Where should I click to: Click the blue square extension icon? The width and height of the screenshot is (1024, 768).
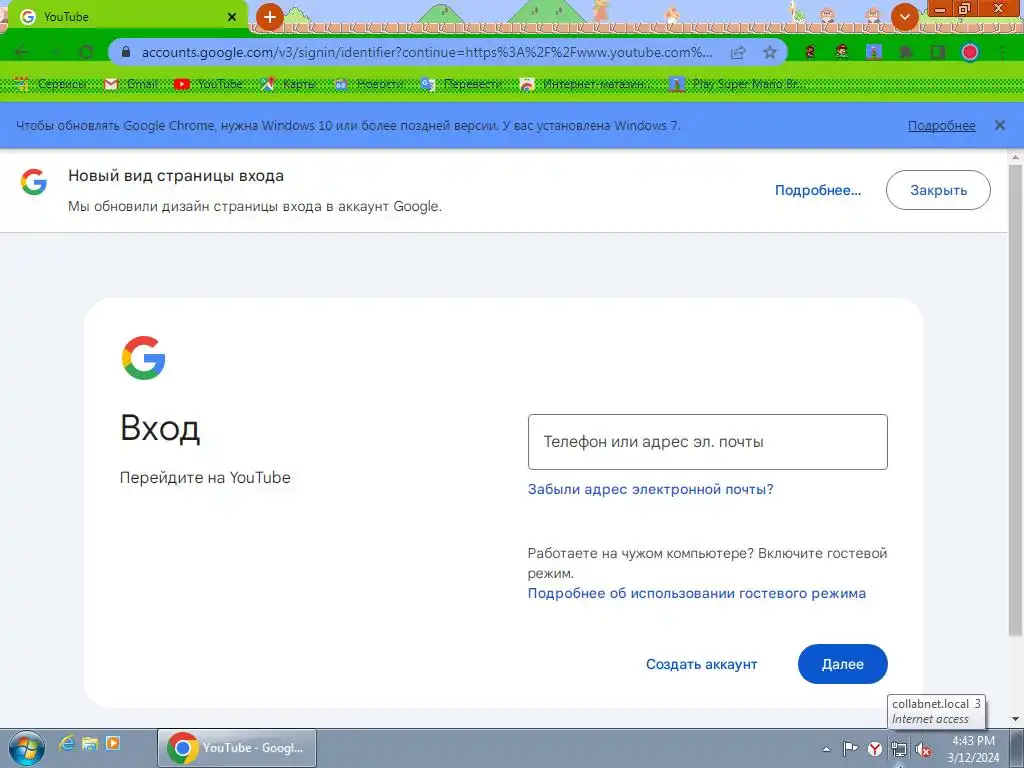coord(874,52)
